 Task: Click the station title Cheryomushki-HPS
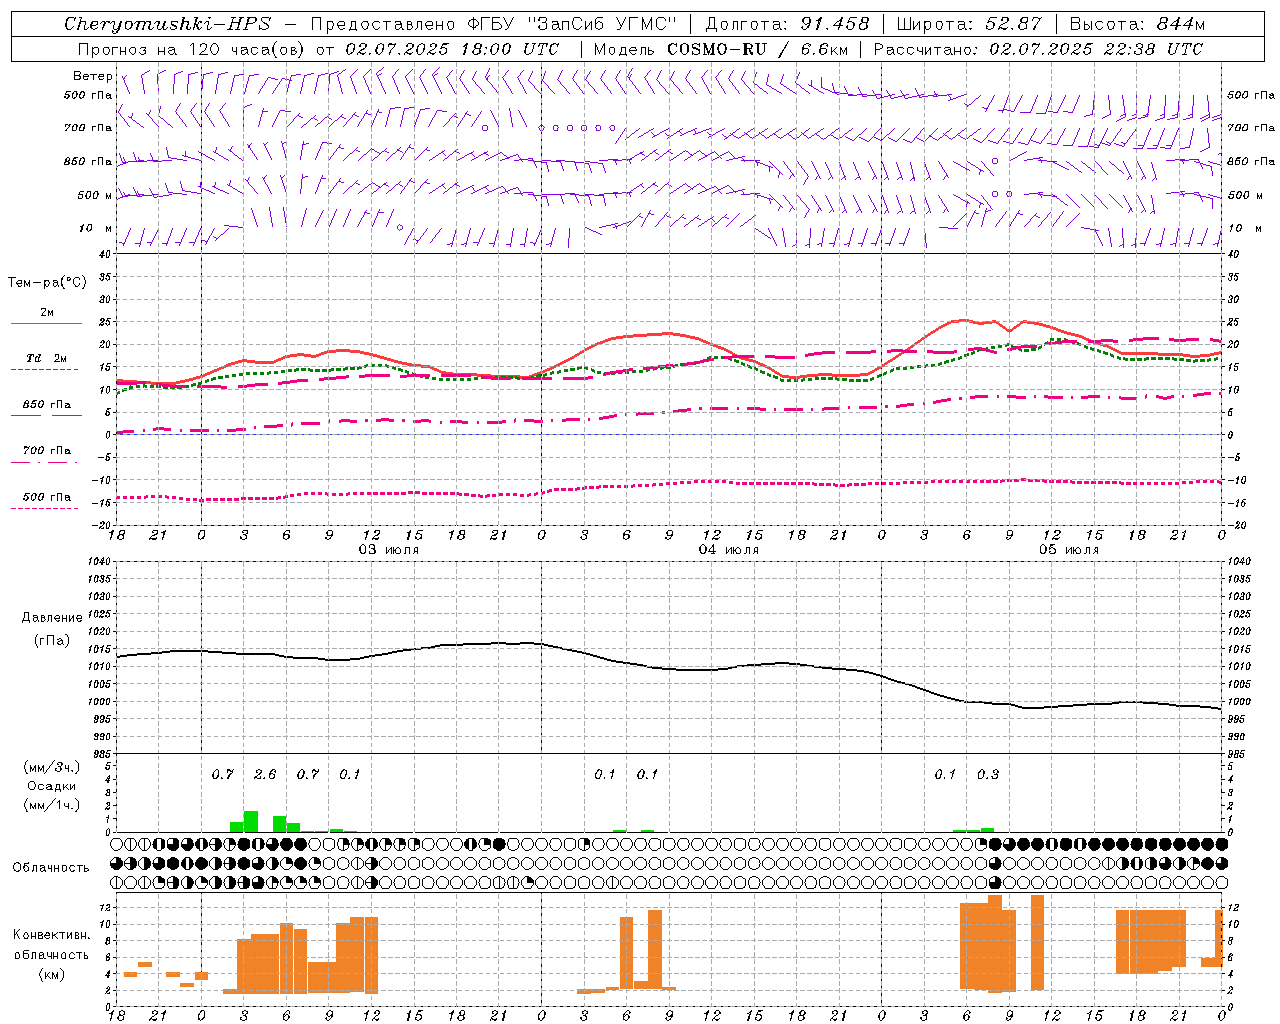(x=167, y=24)
